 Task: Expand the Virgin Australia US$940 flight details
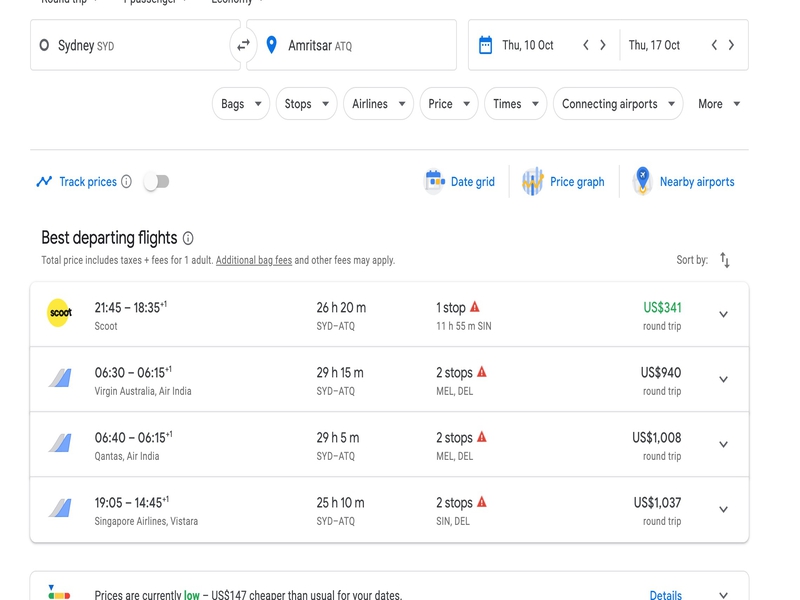click(723, 380)
